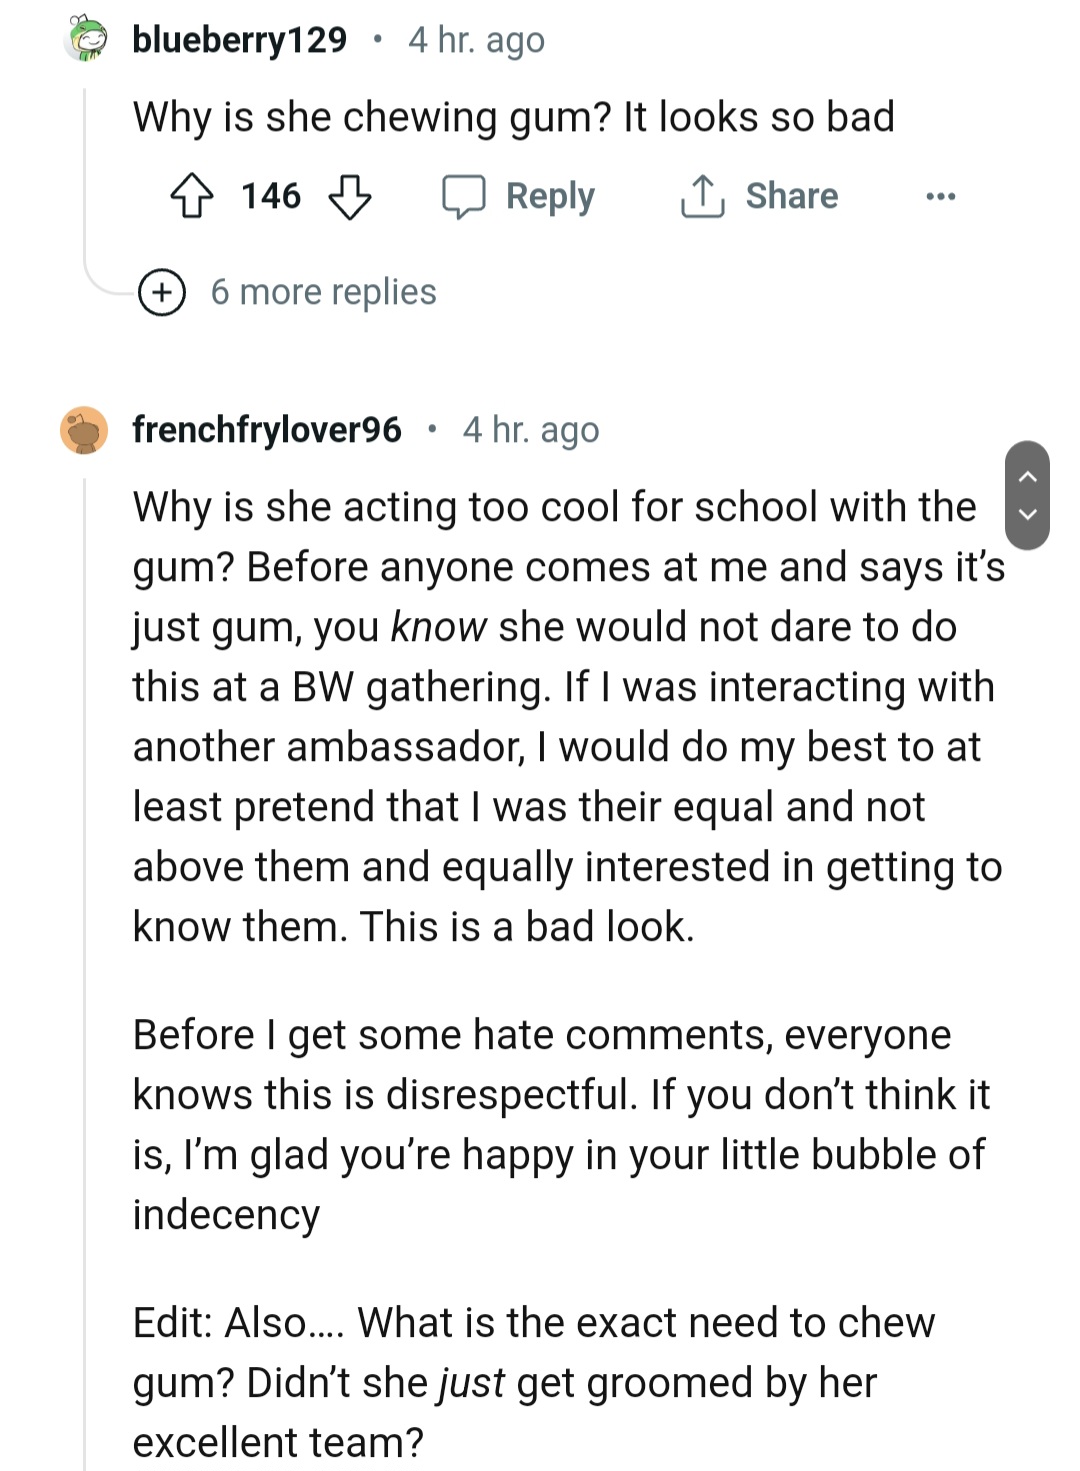The height and width of the screenshot is (1471, 1080).
Task: Collapse frenchfrylover96's thread via its vertical line
Action: 85,900
